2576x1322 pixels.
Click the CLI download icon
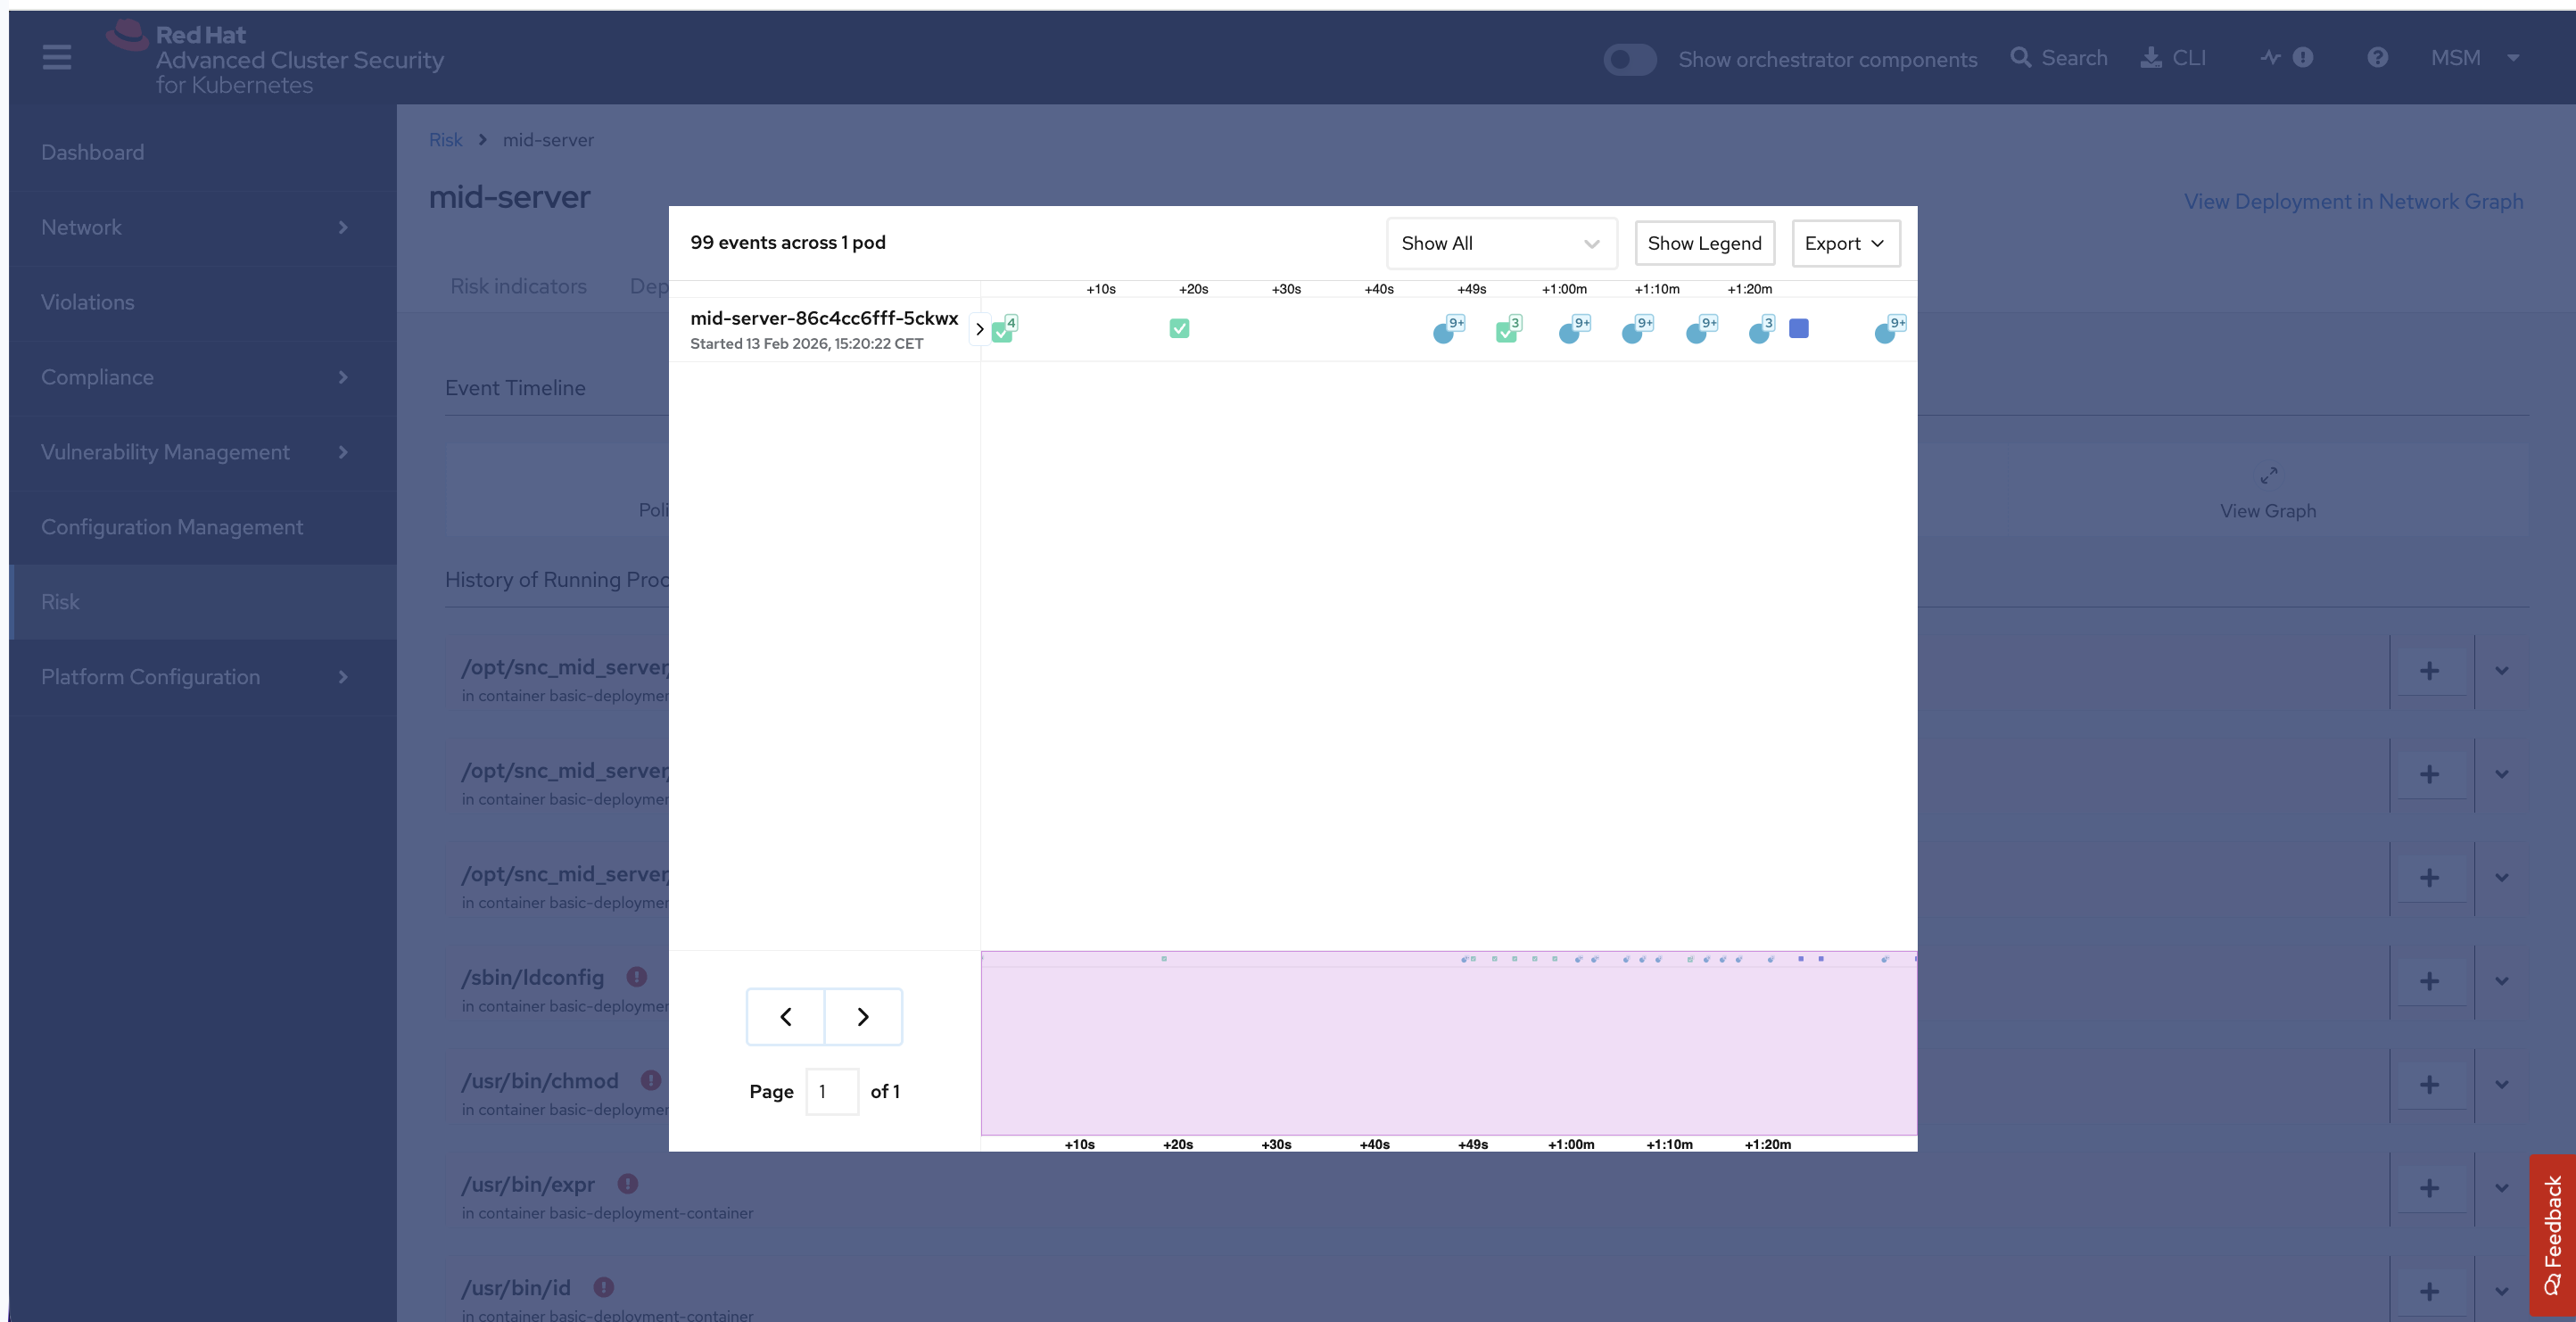pyautogui.click(x=2150, y=58)
